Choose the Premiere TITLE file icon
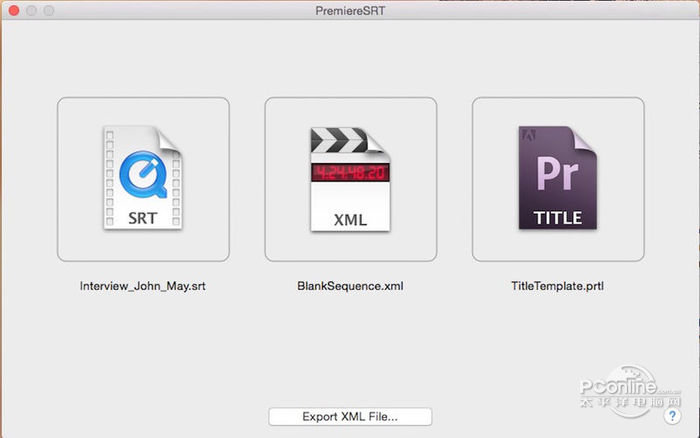 click(x=558, y=178)
